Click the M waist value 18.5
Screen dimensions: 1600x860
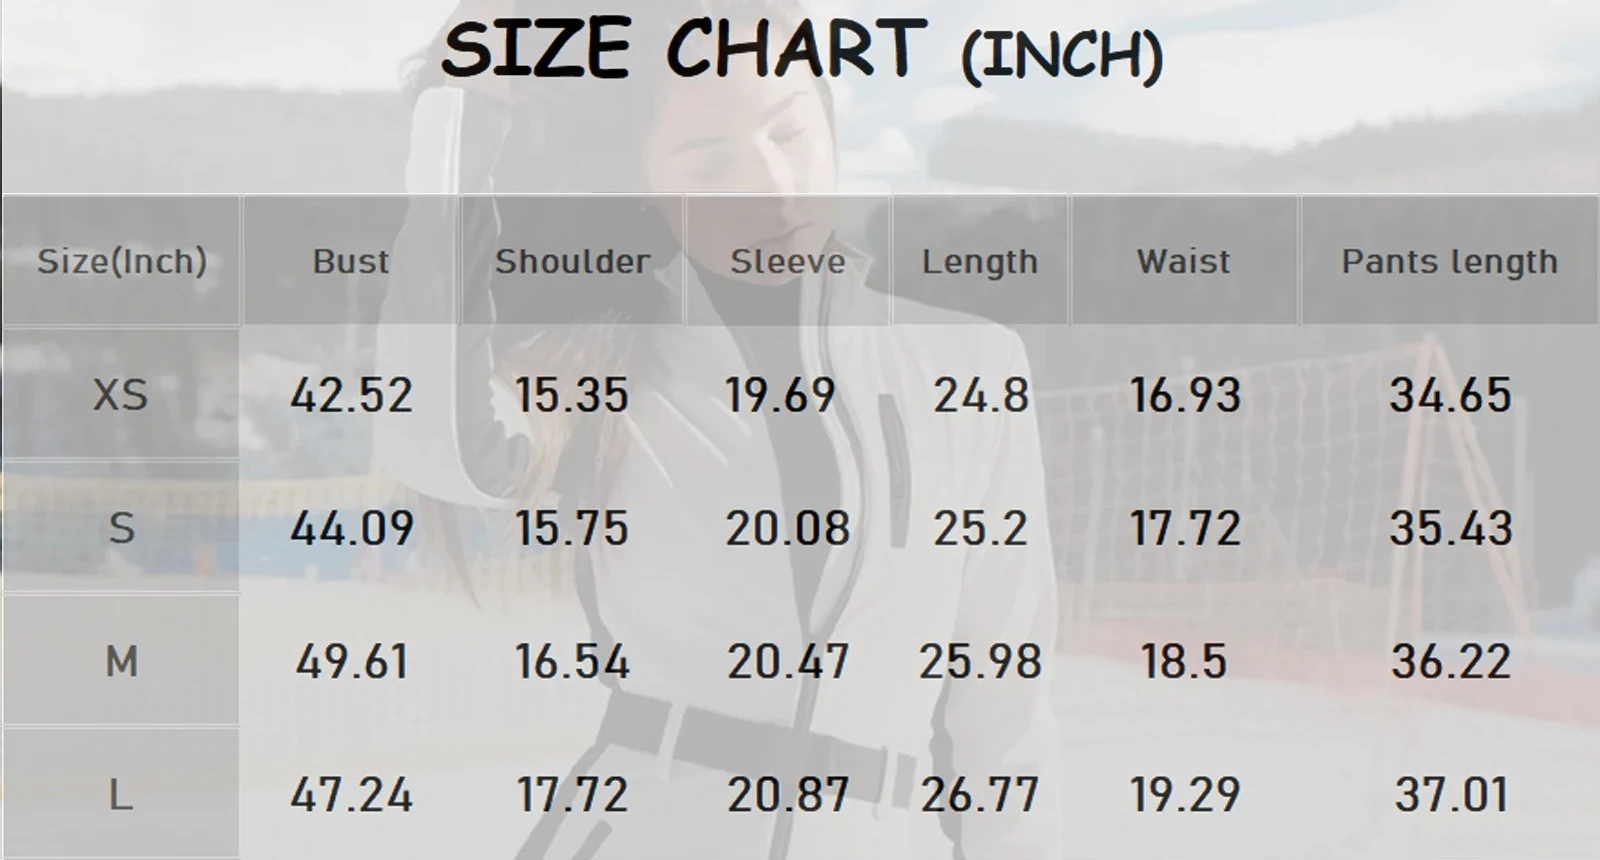click(x=1184, y=661)
